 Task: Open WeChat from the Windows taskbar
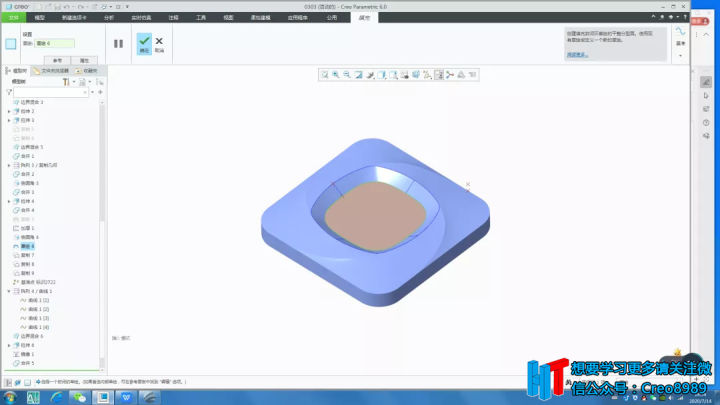coord(77,397)
